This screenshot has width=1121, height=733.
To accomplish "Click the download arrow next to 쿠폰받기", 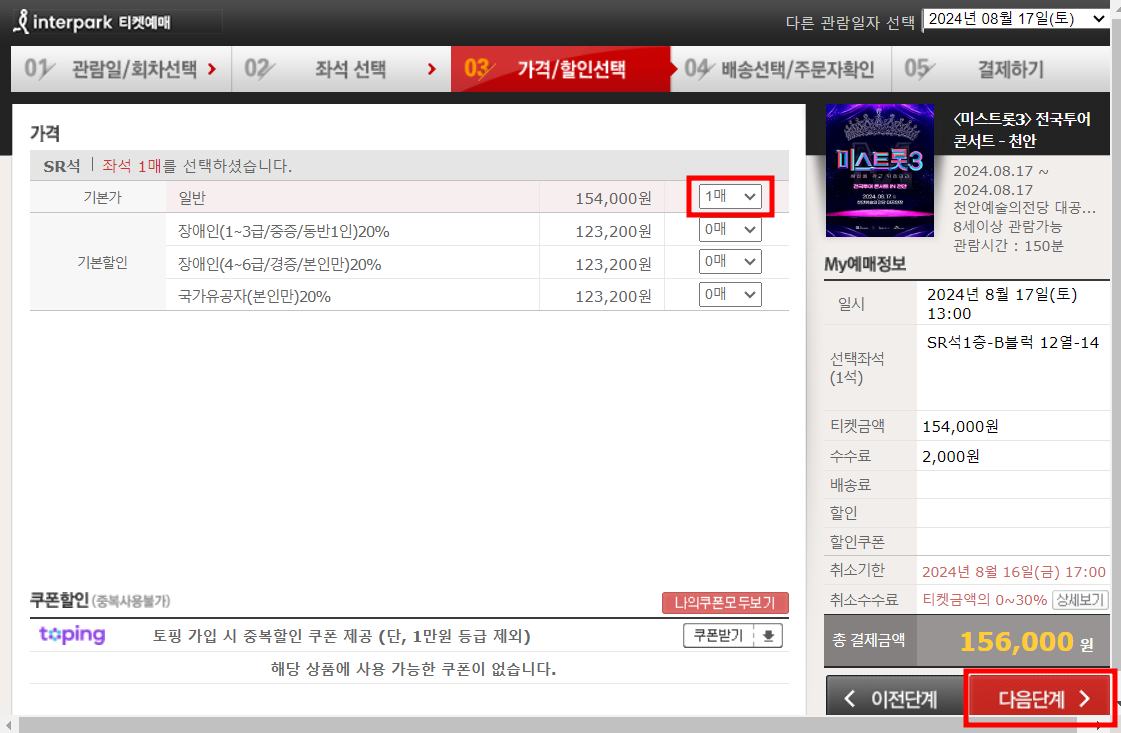I will 770,635.
